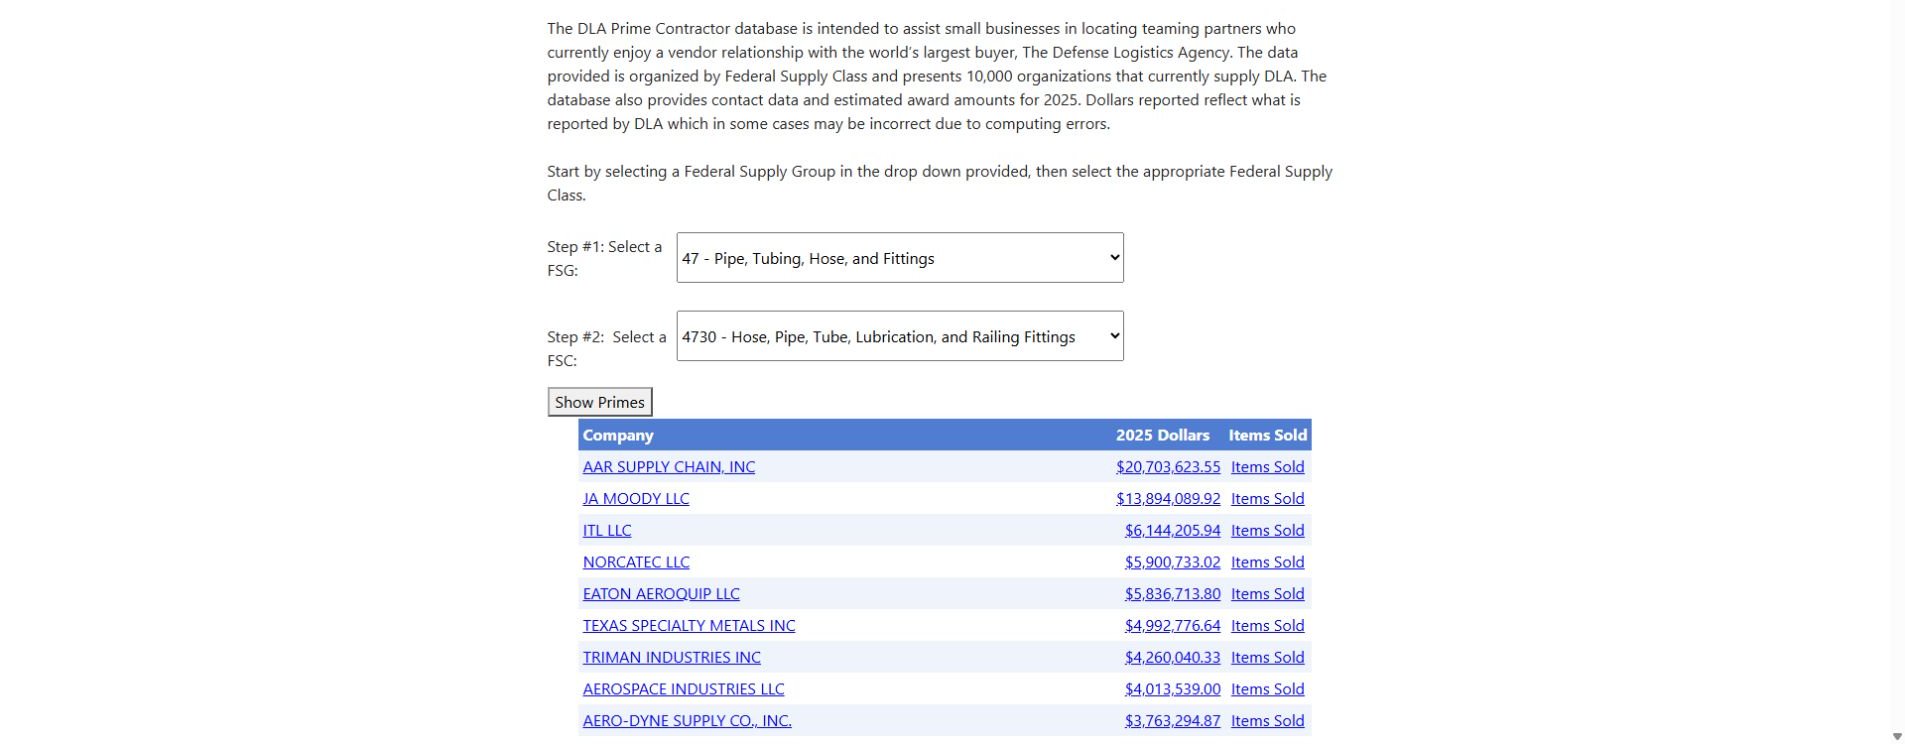Open TRIMAN INDUSTRIES INC company link
Screen dimensions: 1905x744
click(x=672, y=658)
